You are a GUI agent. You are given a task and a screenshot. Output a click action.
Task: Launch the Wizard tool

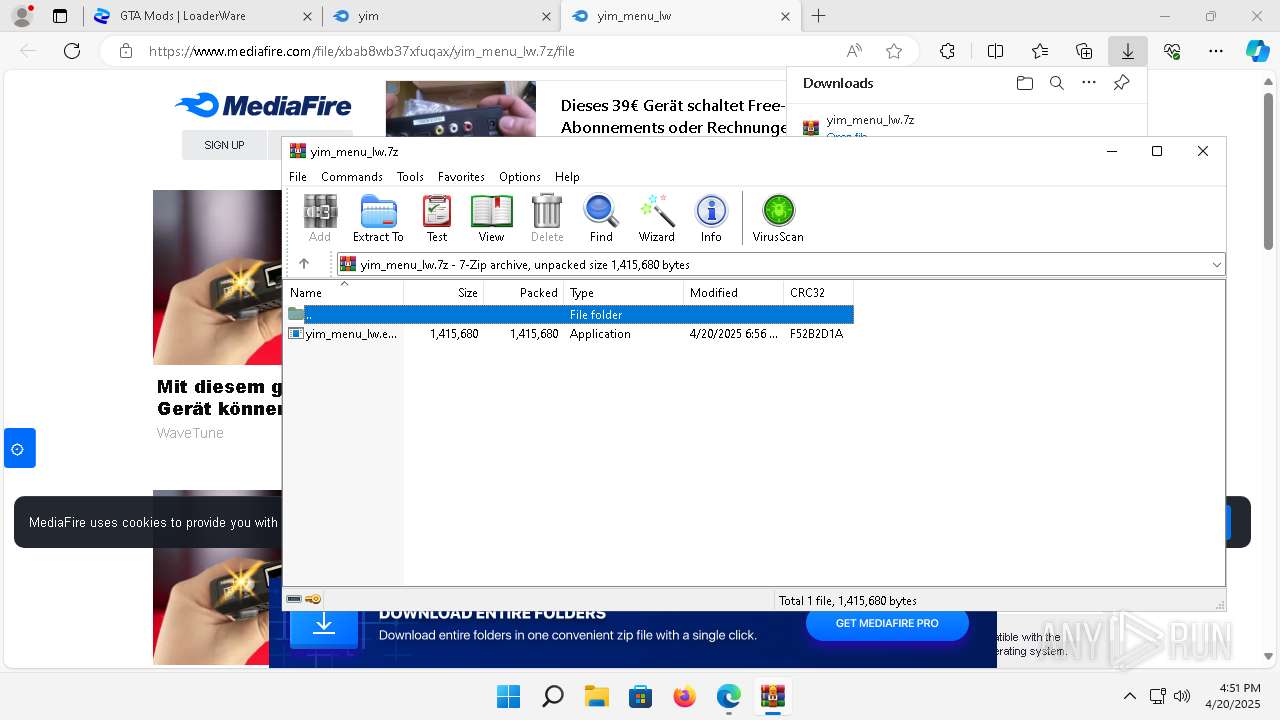click(657, 218)
